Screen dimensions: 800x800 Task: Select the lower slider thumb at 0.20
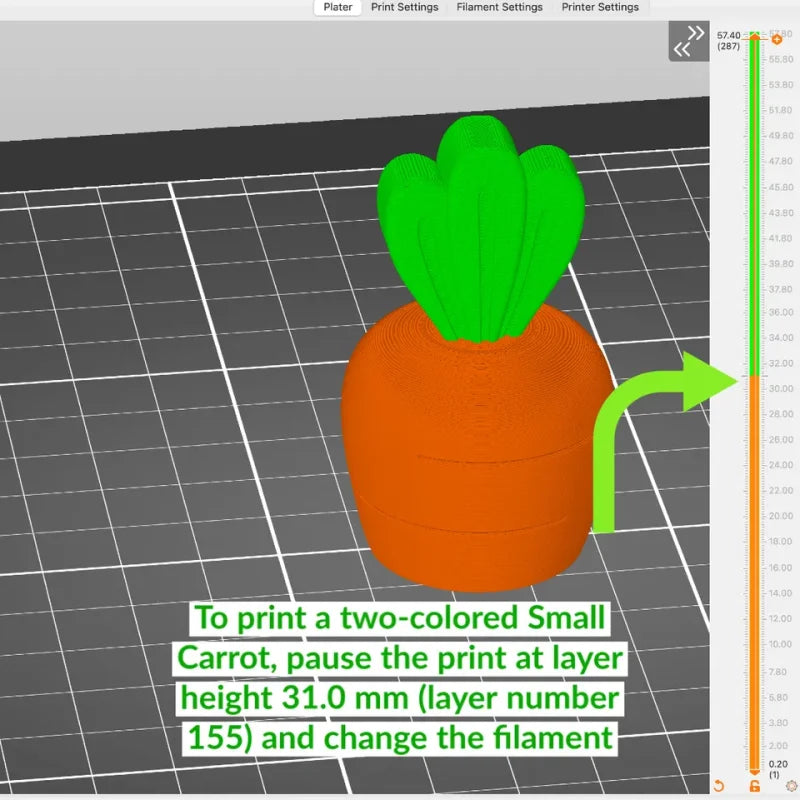tap(755, 772)
